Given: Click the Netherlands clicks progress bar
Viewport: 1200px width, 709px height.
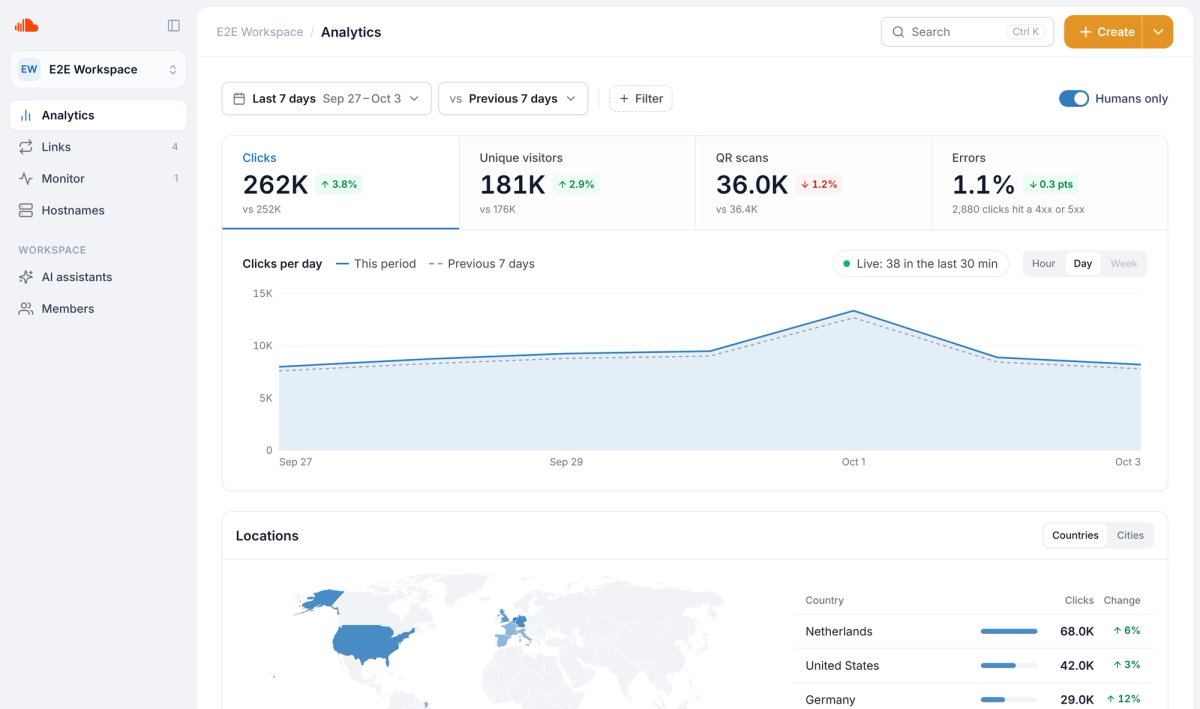Looking at the screenshot, I should pyautogui.click(x=1009, y=632).
